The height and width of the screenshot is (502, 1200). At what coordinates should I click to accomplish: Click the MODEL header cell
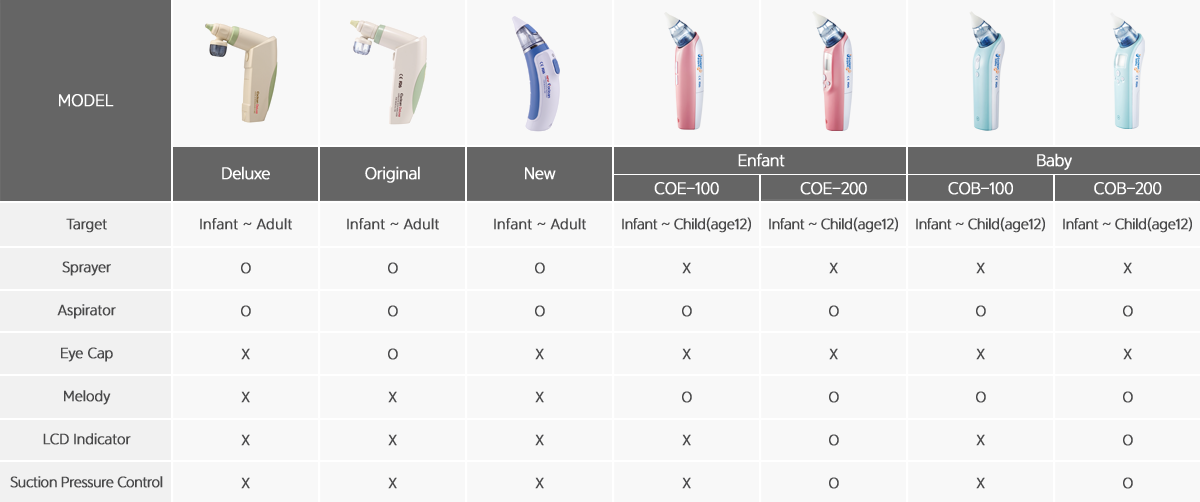[x=85, y=100]
